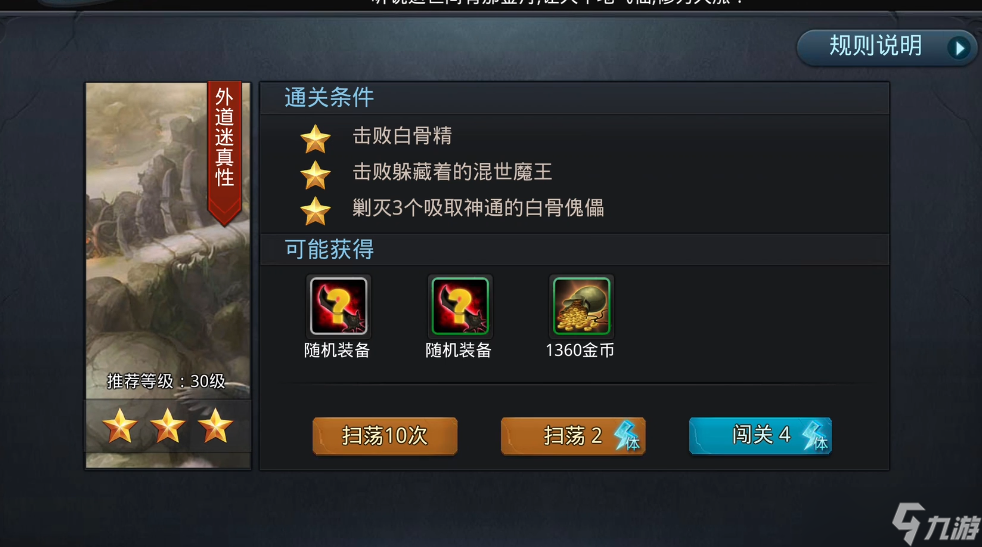
Task: Click the arrow icon on 规则说明
Action: click(959, 48)
